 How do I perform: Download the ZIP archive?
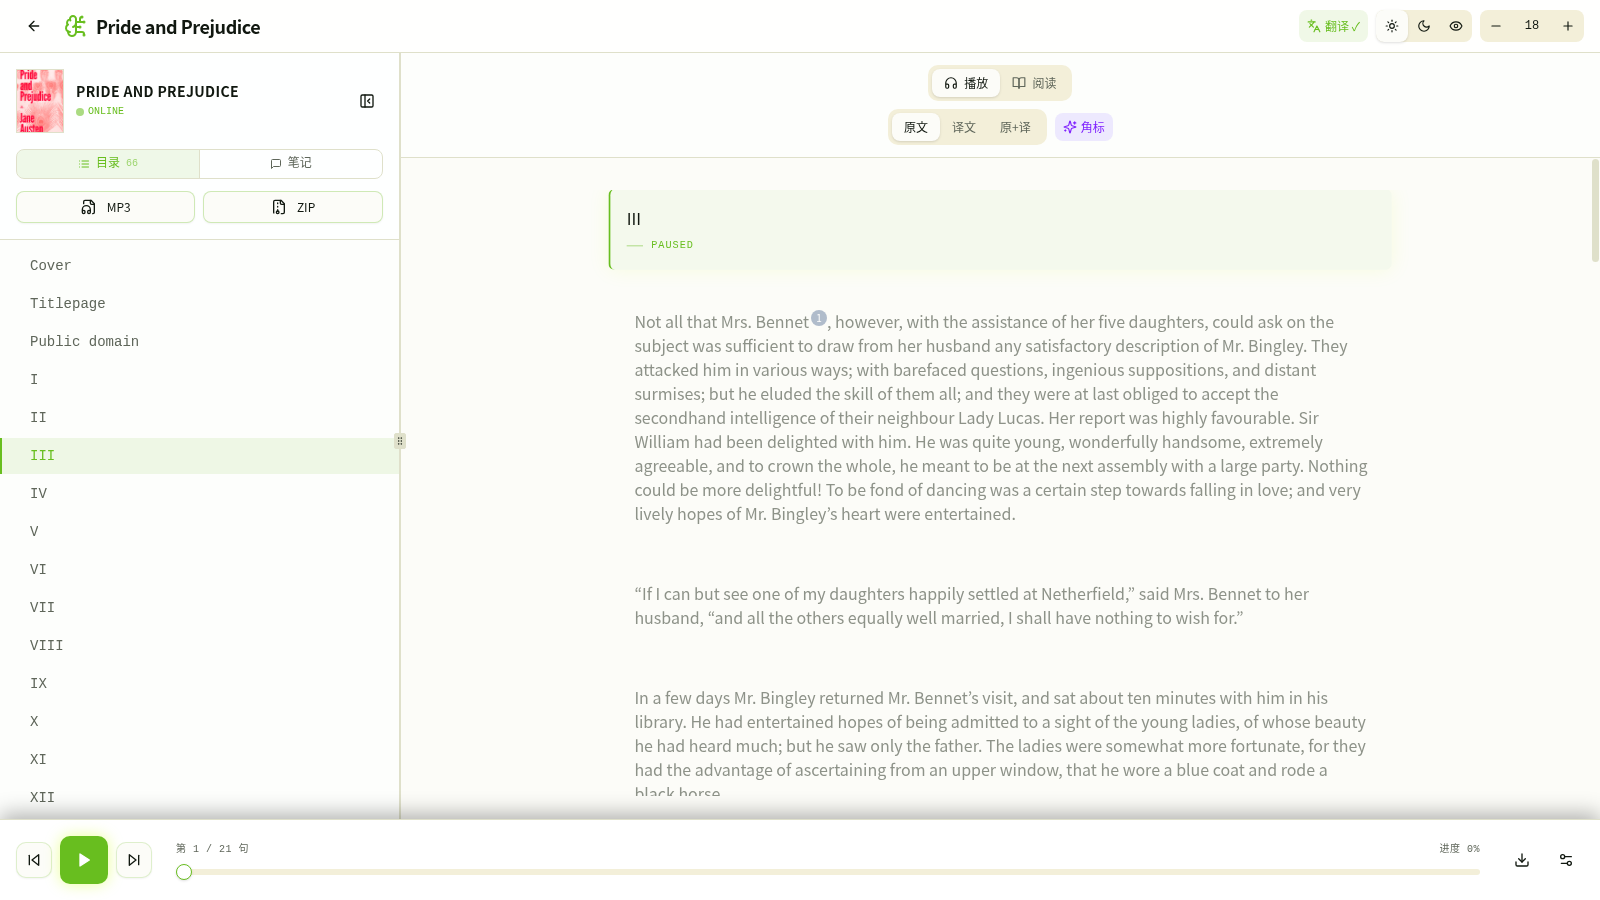click(x=293, y=207)
